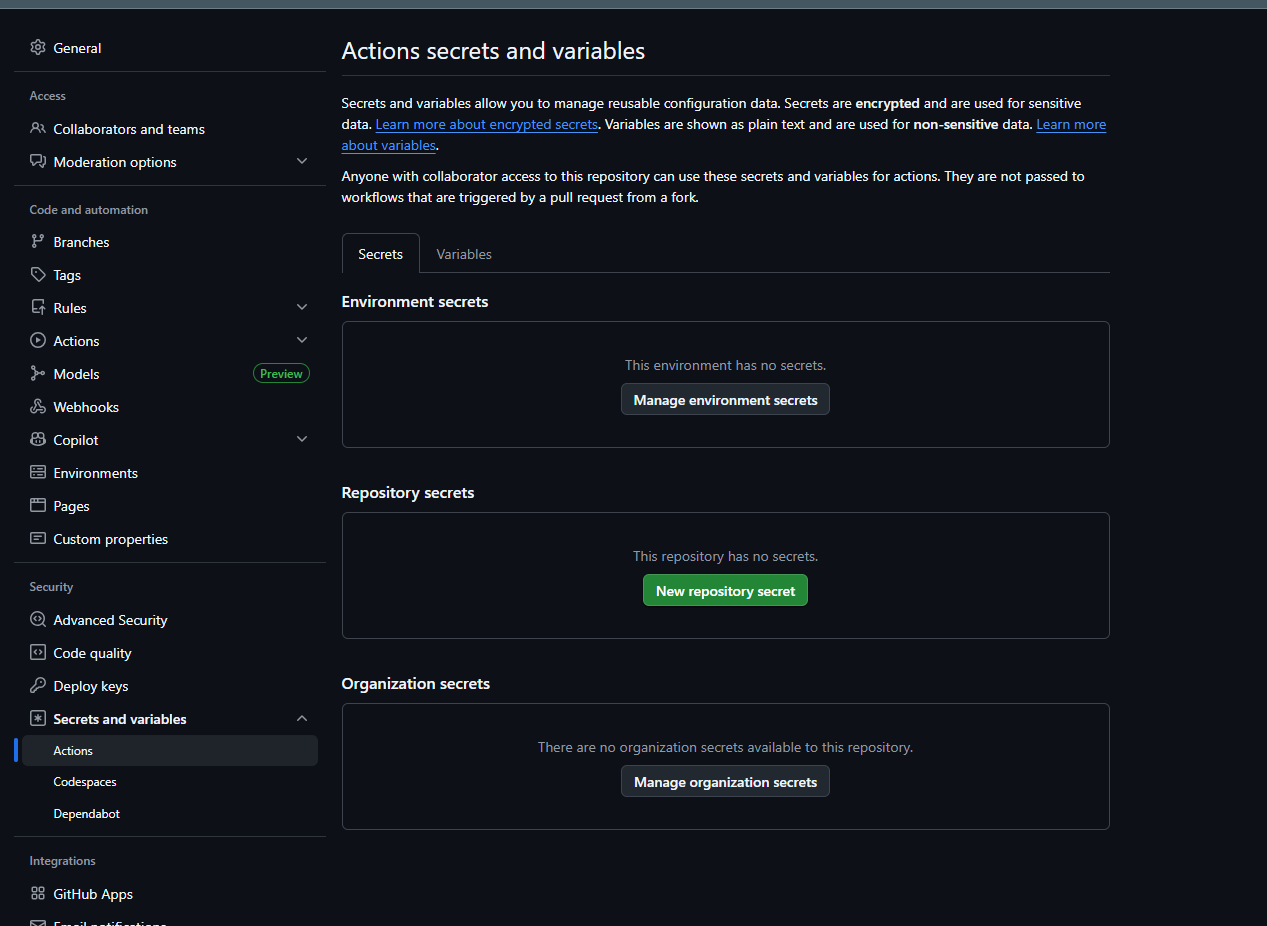Click the General gear icon

coord(38,48)
